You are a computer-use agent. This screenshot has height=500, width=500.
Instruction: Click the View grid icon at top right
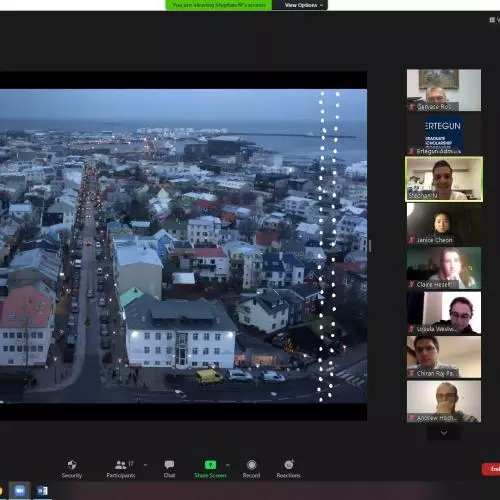point(492,20)
